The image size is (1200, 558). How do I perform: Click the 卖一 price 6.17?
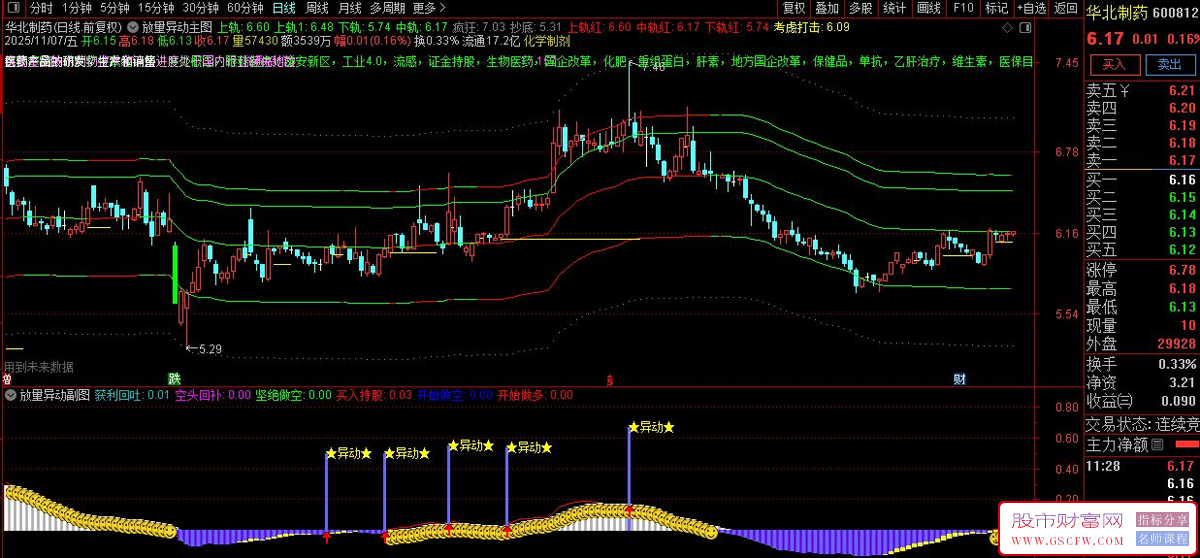1181,160
